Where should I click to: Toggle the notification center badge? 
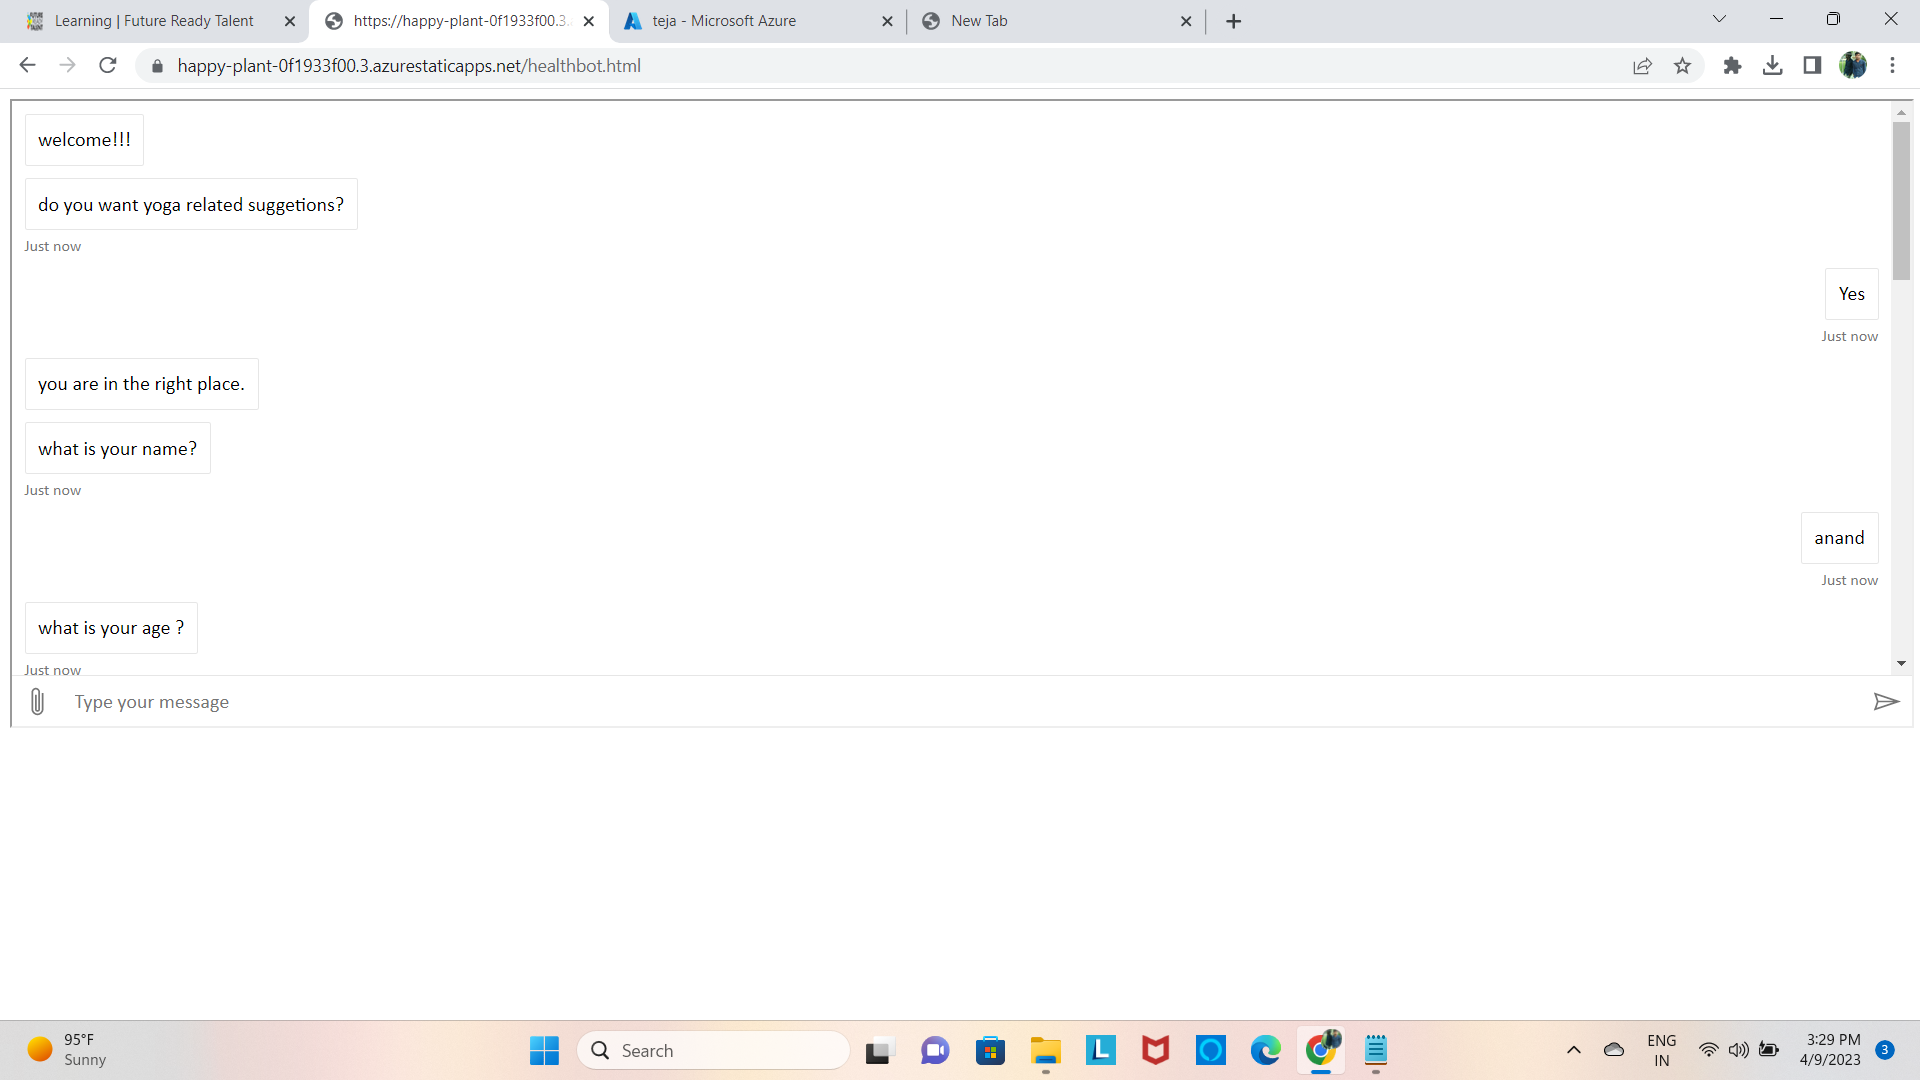click(1885, 1050)
